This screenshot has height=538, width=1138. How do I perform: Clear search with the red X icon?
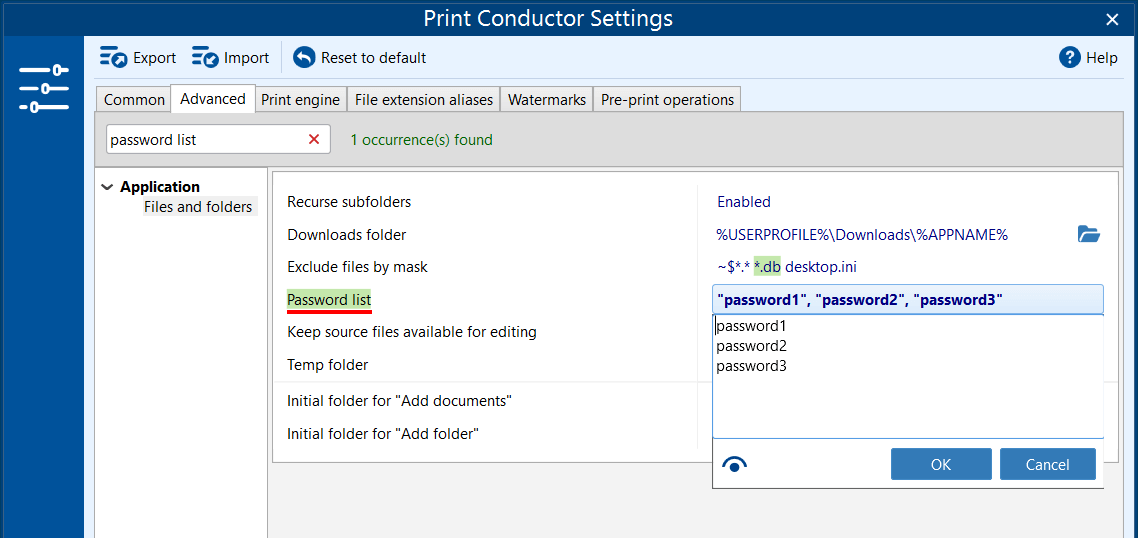click(314, 140)
